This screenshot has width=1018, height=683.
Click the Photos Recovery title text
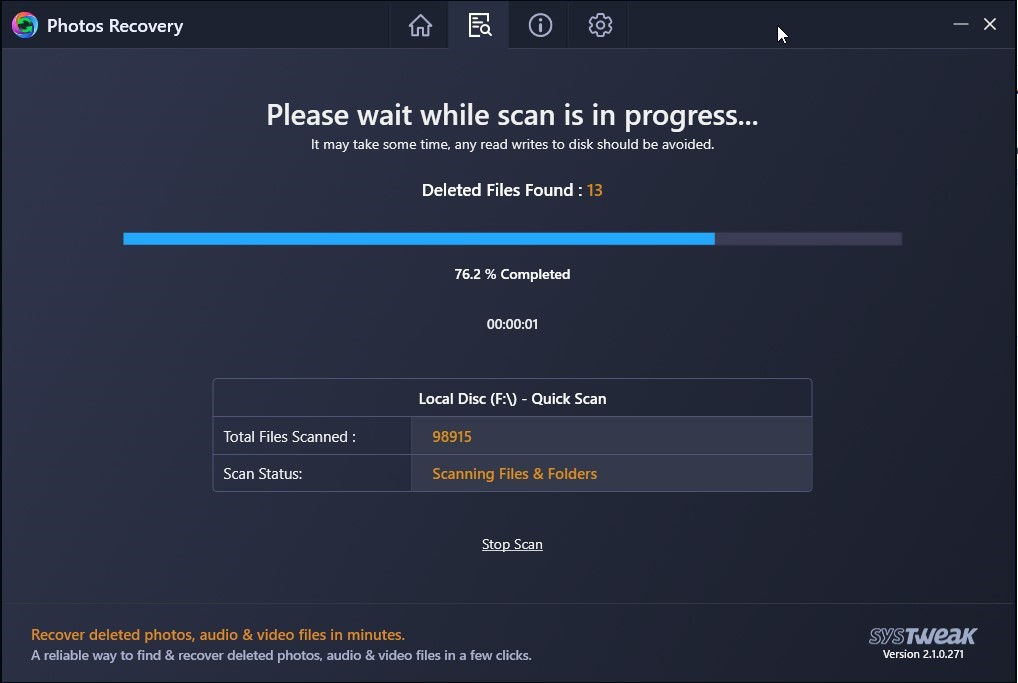pyautogui.click(x=115, y=26)
